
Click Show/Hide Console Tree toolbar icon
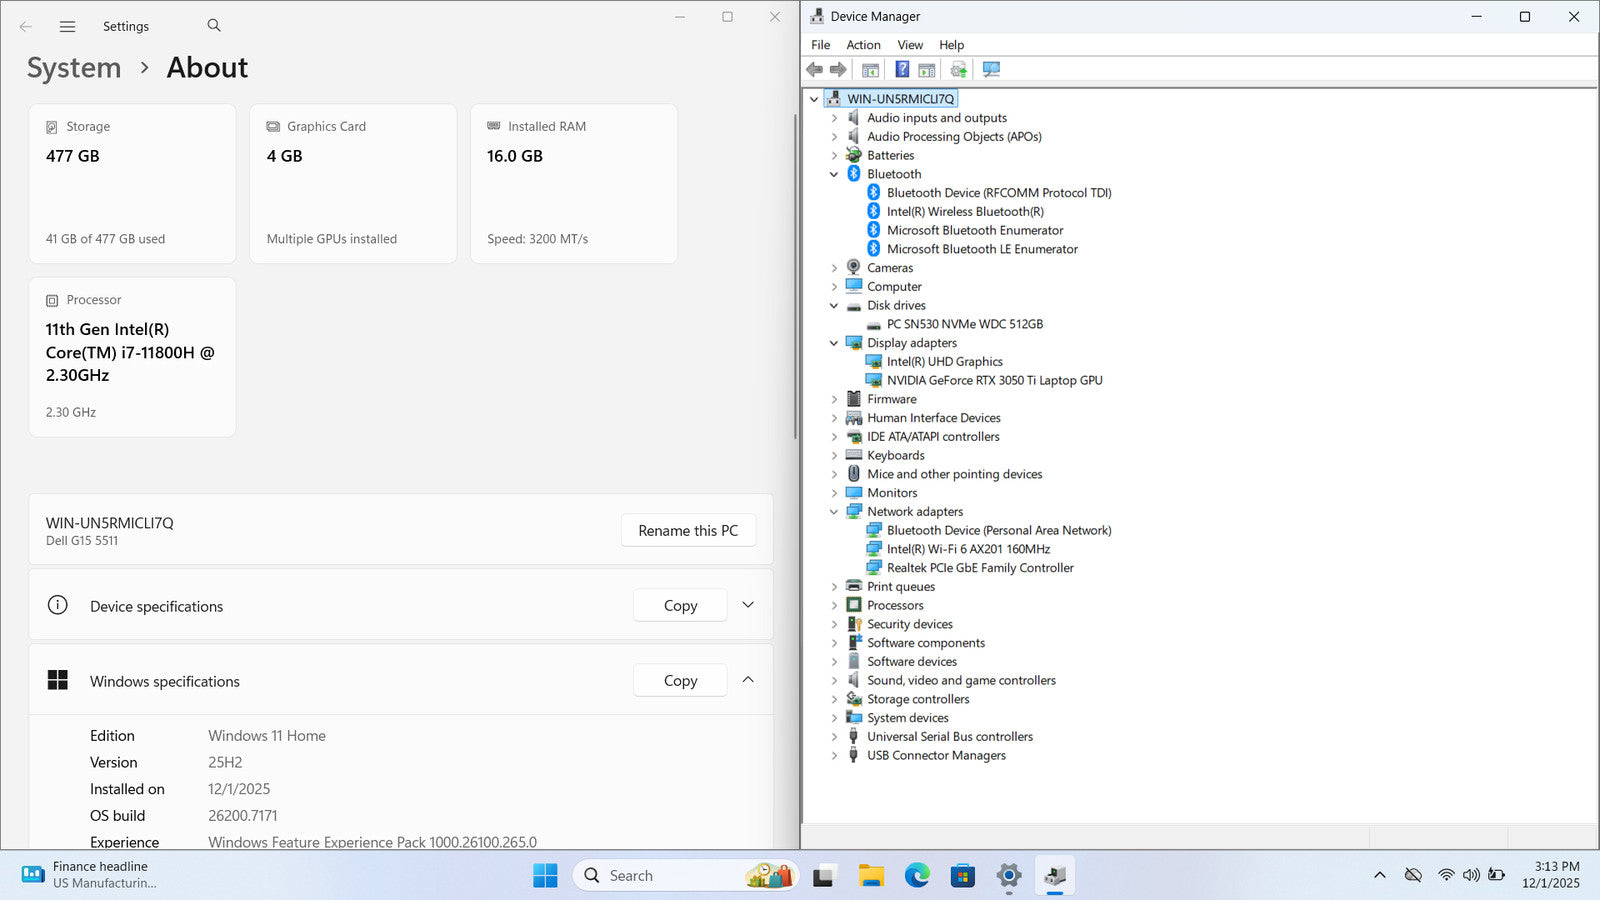point(870,69)
